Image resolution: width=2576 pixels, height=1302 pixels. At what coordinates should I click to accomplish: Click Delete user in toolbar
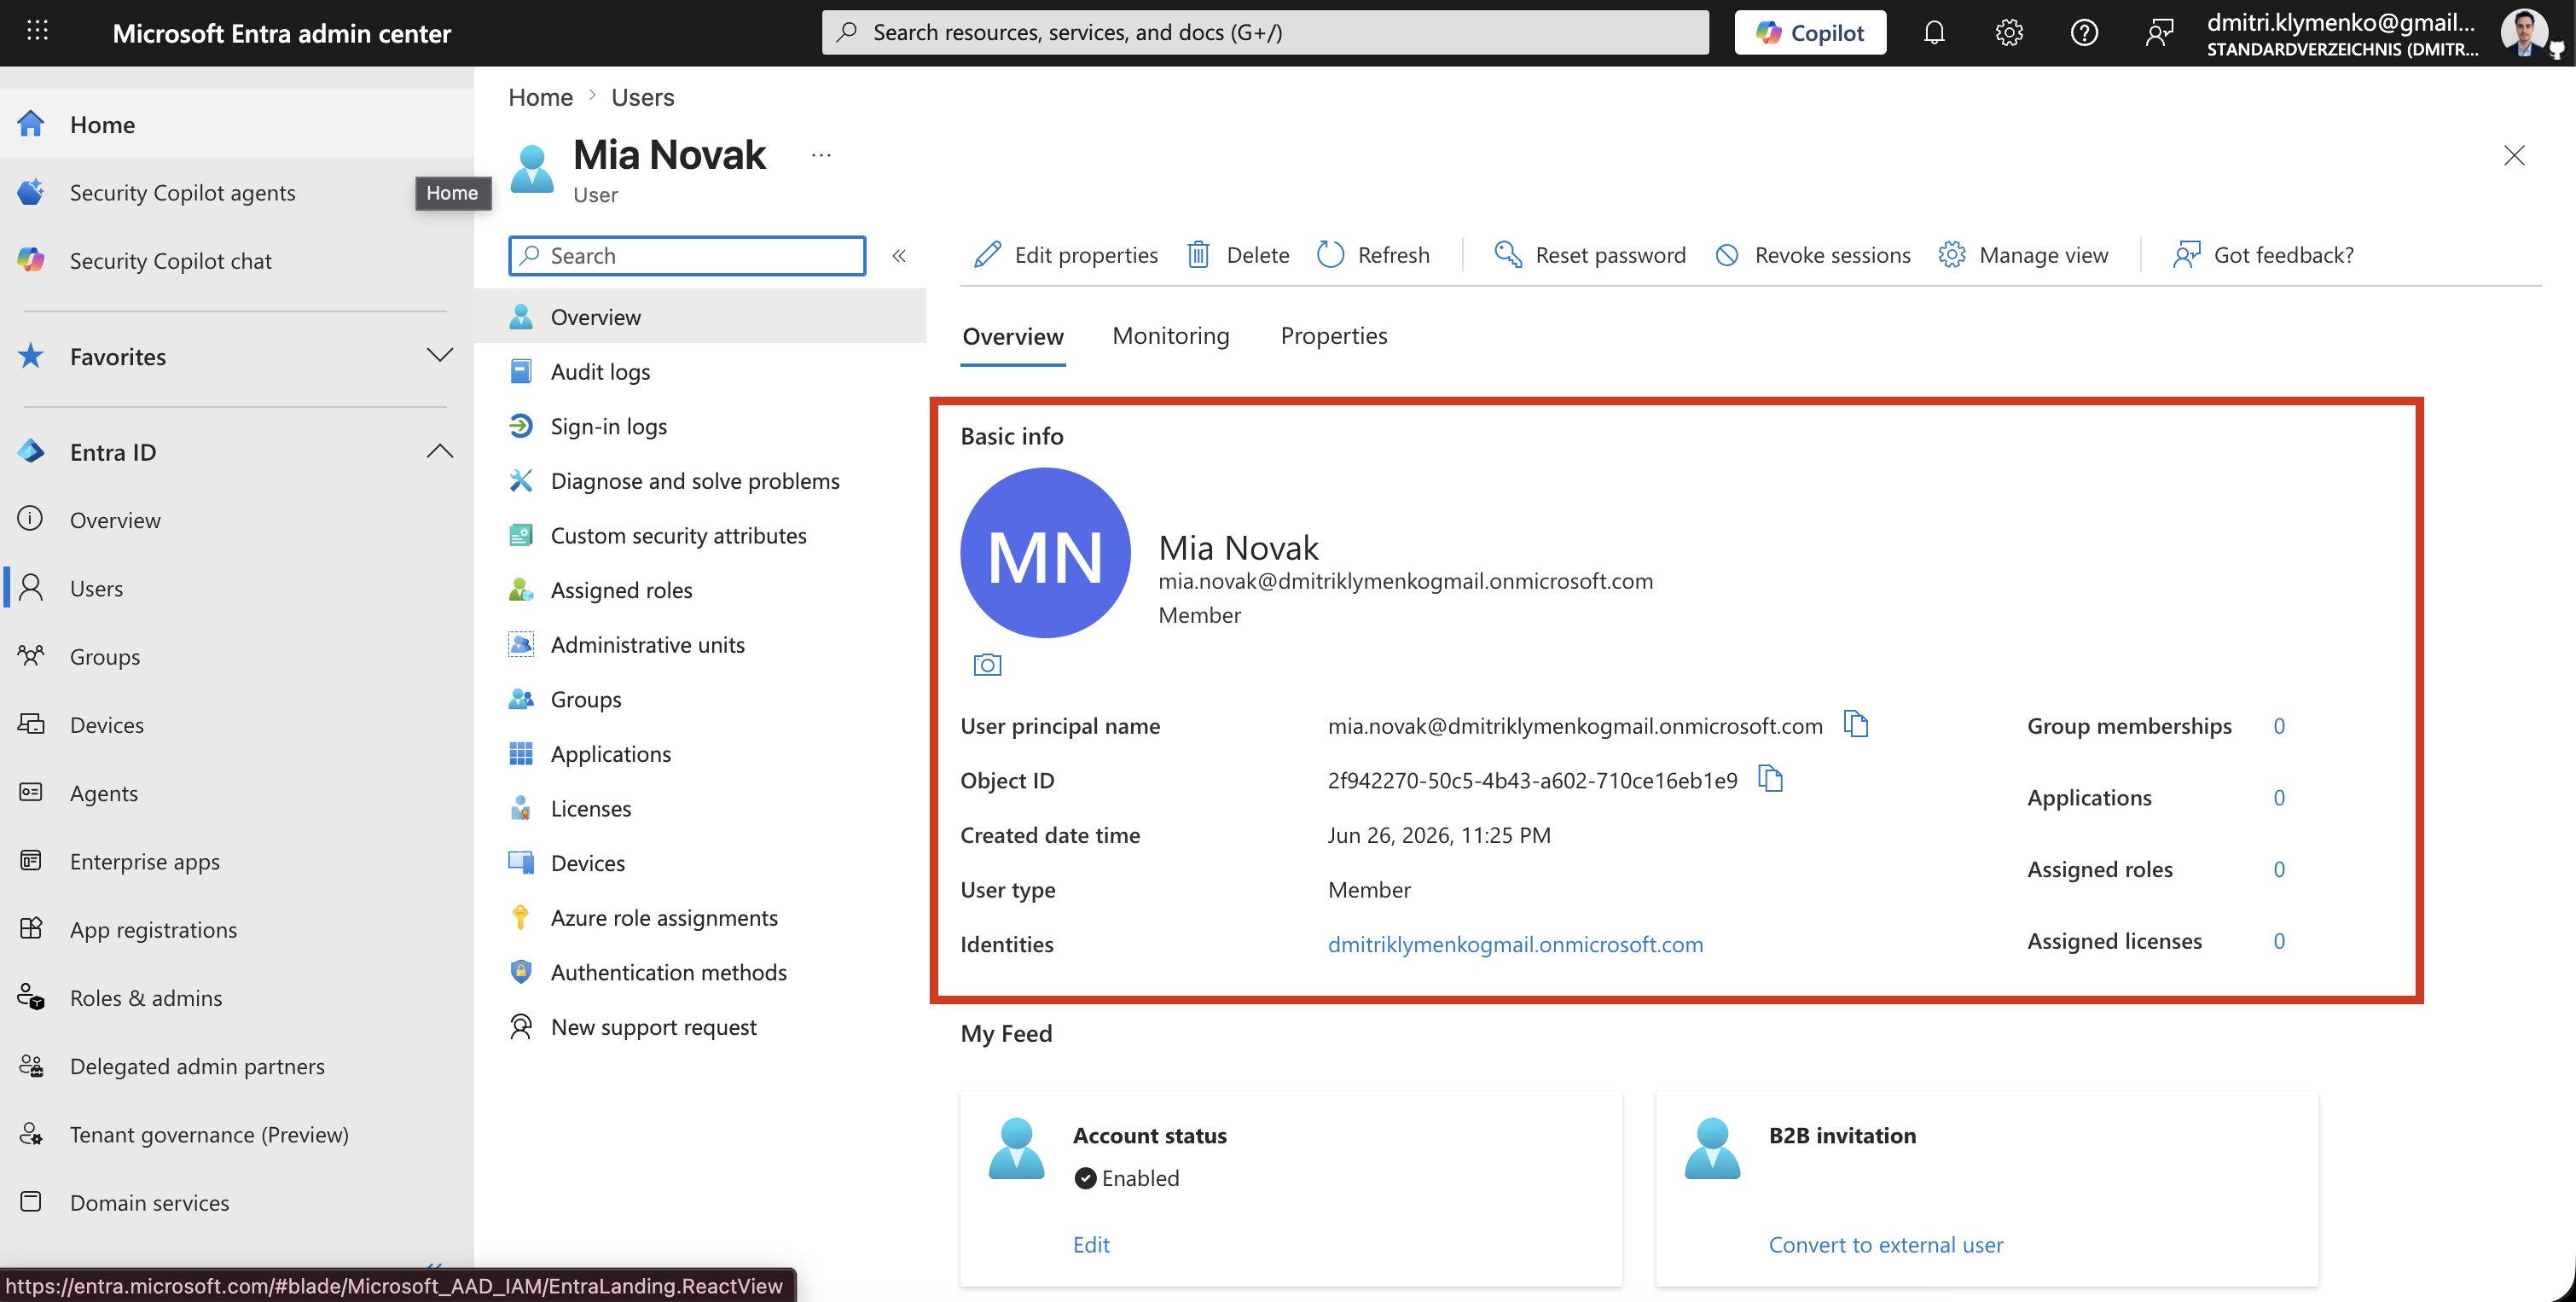click(1238, 255)
